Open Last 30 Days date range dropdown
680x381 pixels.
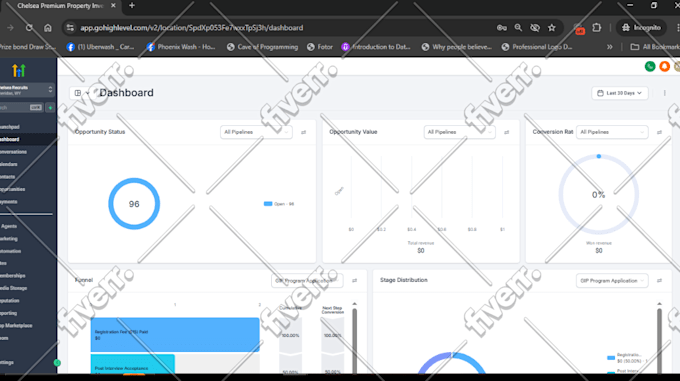point(620,93)
